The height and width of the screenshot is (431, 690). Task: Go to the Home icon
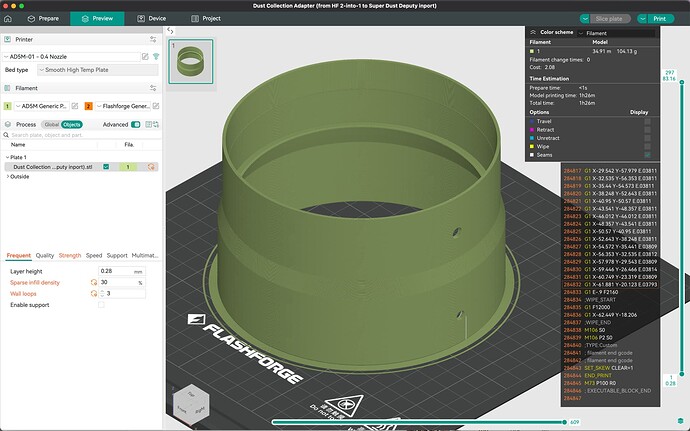coord(8,18)
